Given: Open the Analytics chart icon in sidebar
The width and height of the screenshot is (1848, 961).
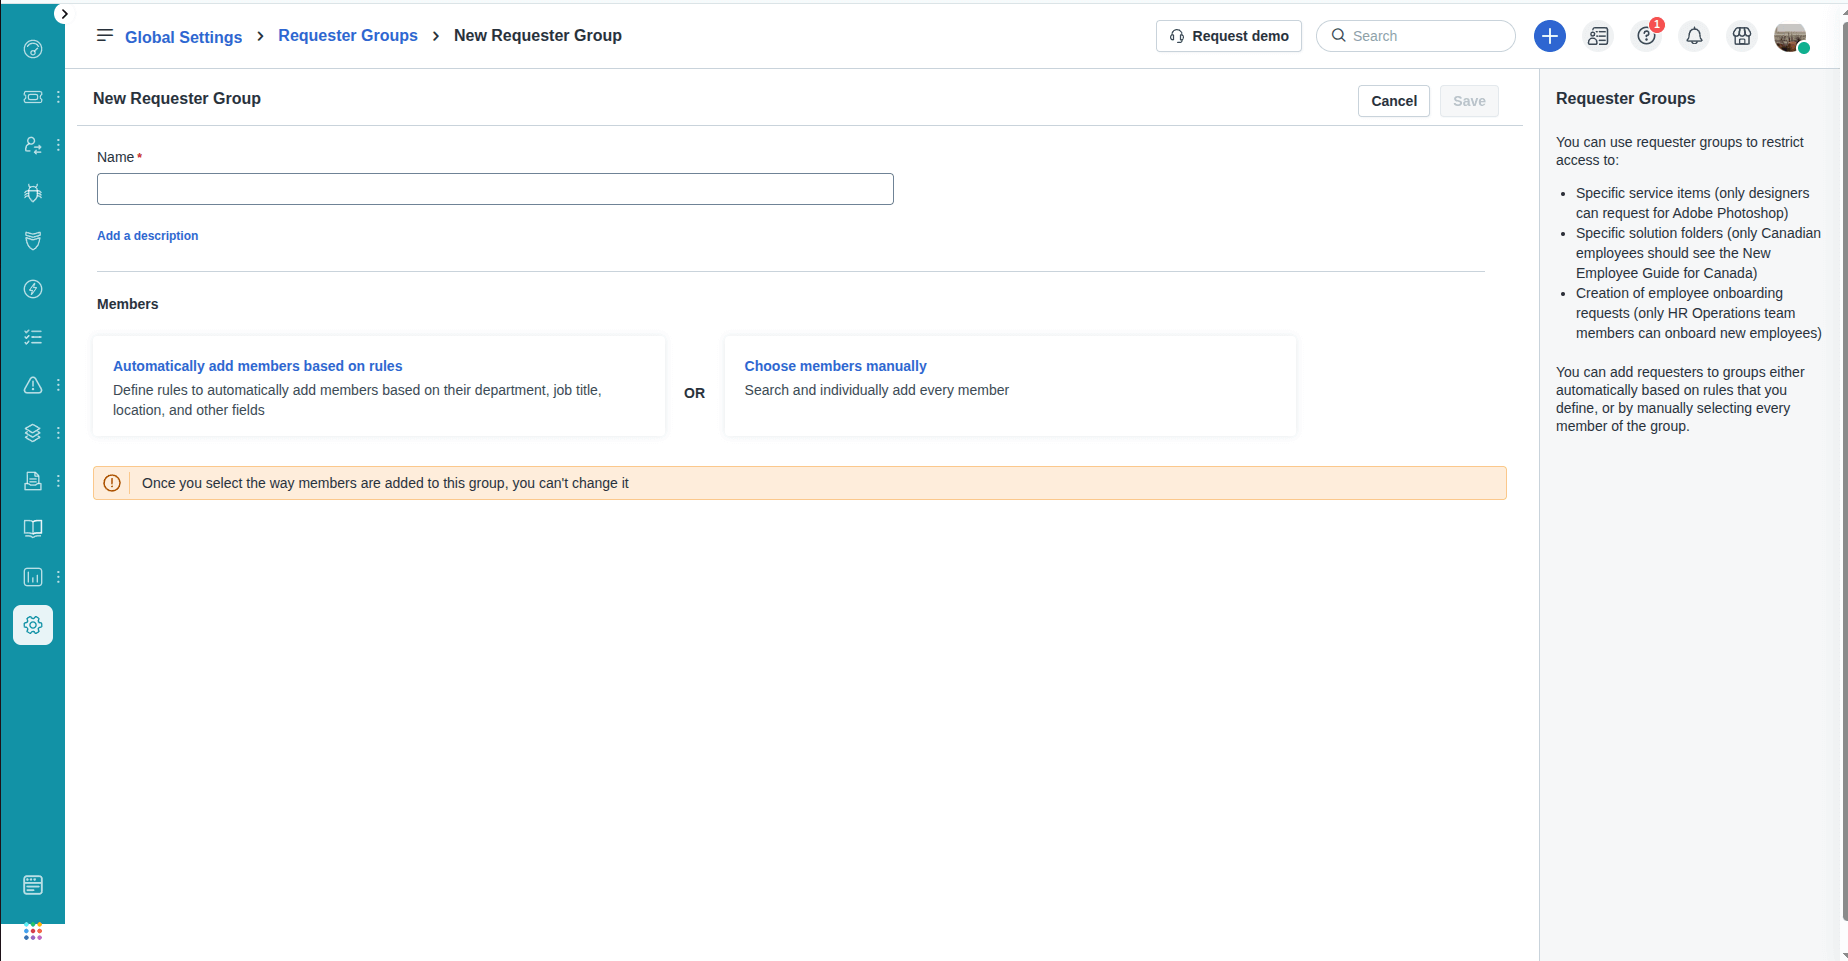Looking at the screenshot, I should tap(32, 577).
